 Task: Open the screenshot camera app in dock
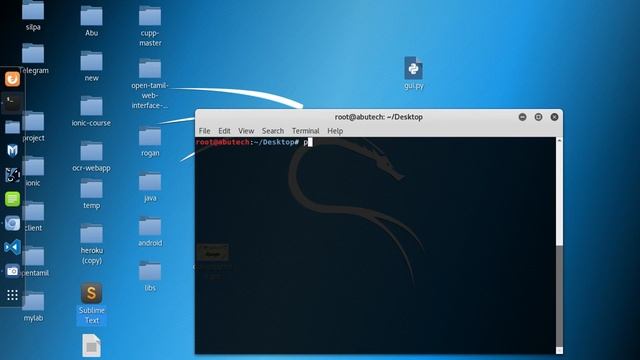tap(12, 271)
